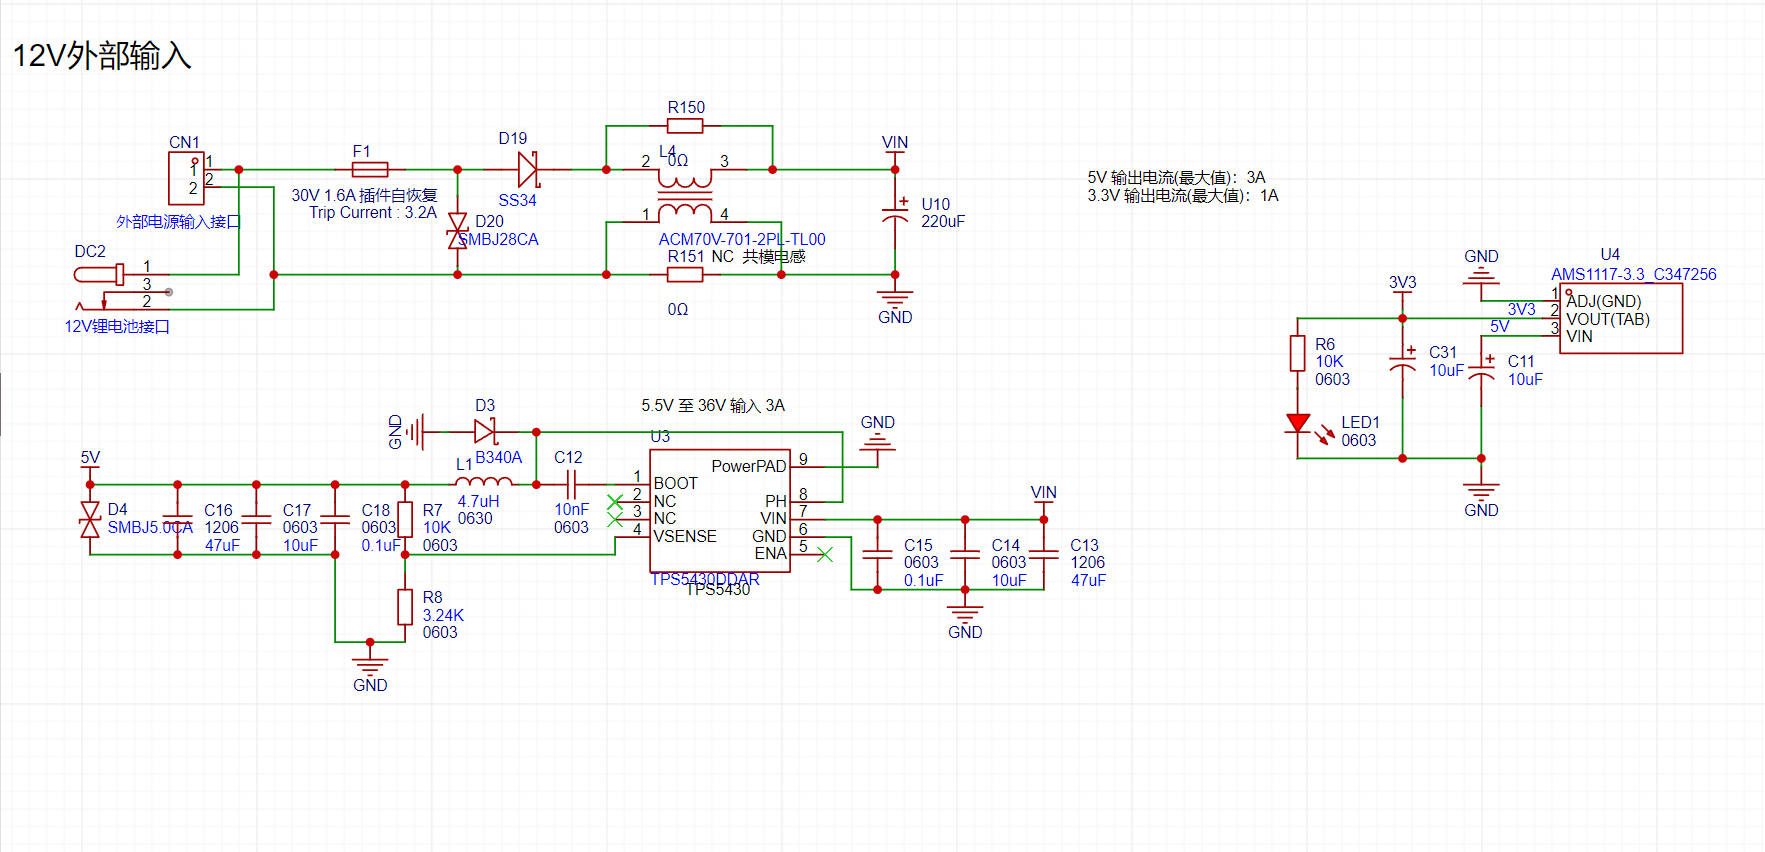Select the LED1 diode symbol

pos(1298,423)
